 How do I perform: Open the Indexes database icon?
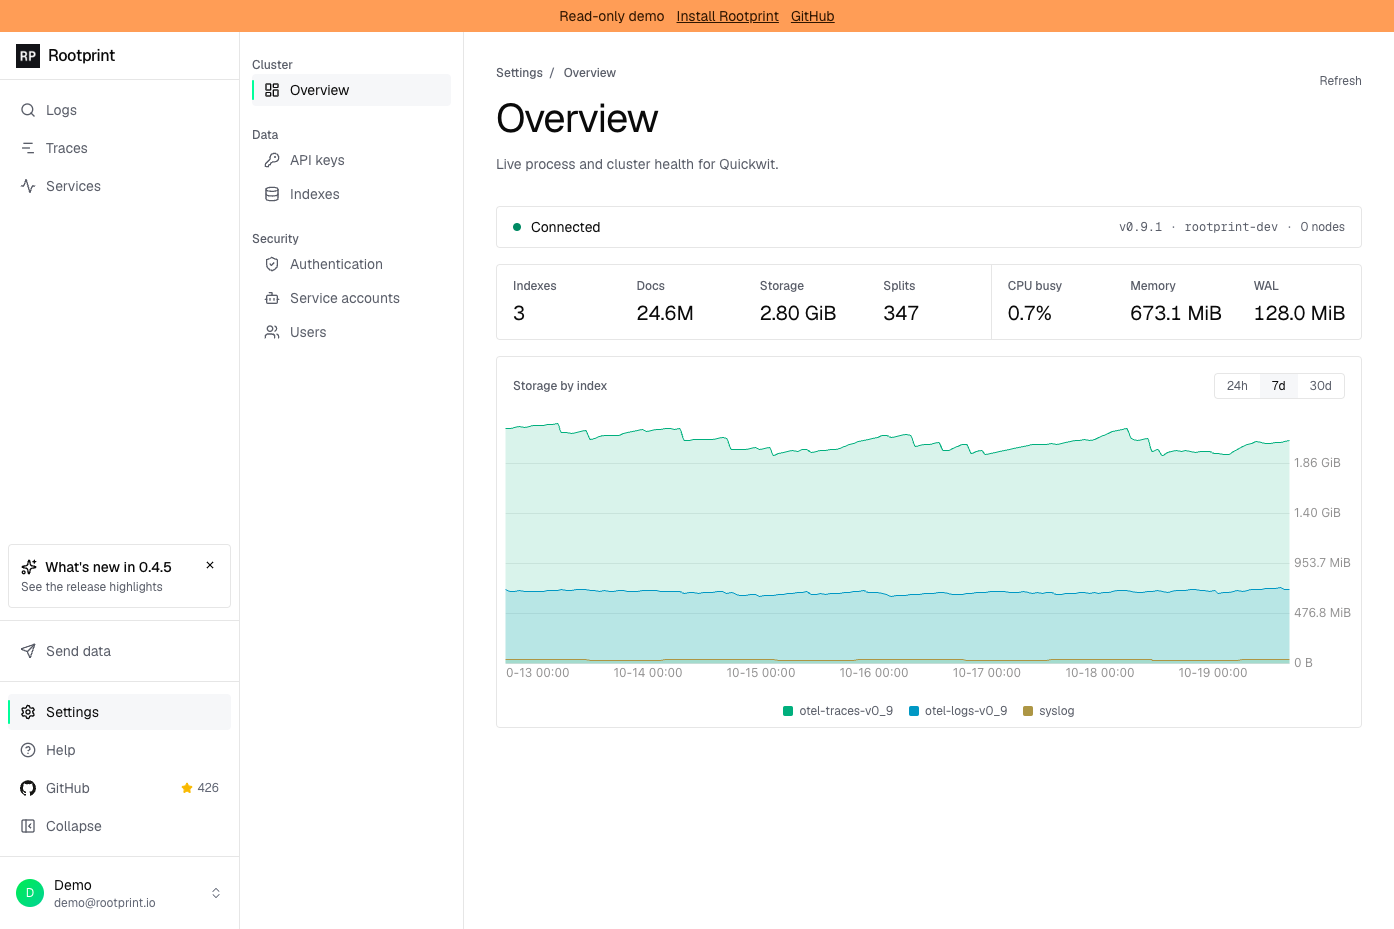272,194
